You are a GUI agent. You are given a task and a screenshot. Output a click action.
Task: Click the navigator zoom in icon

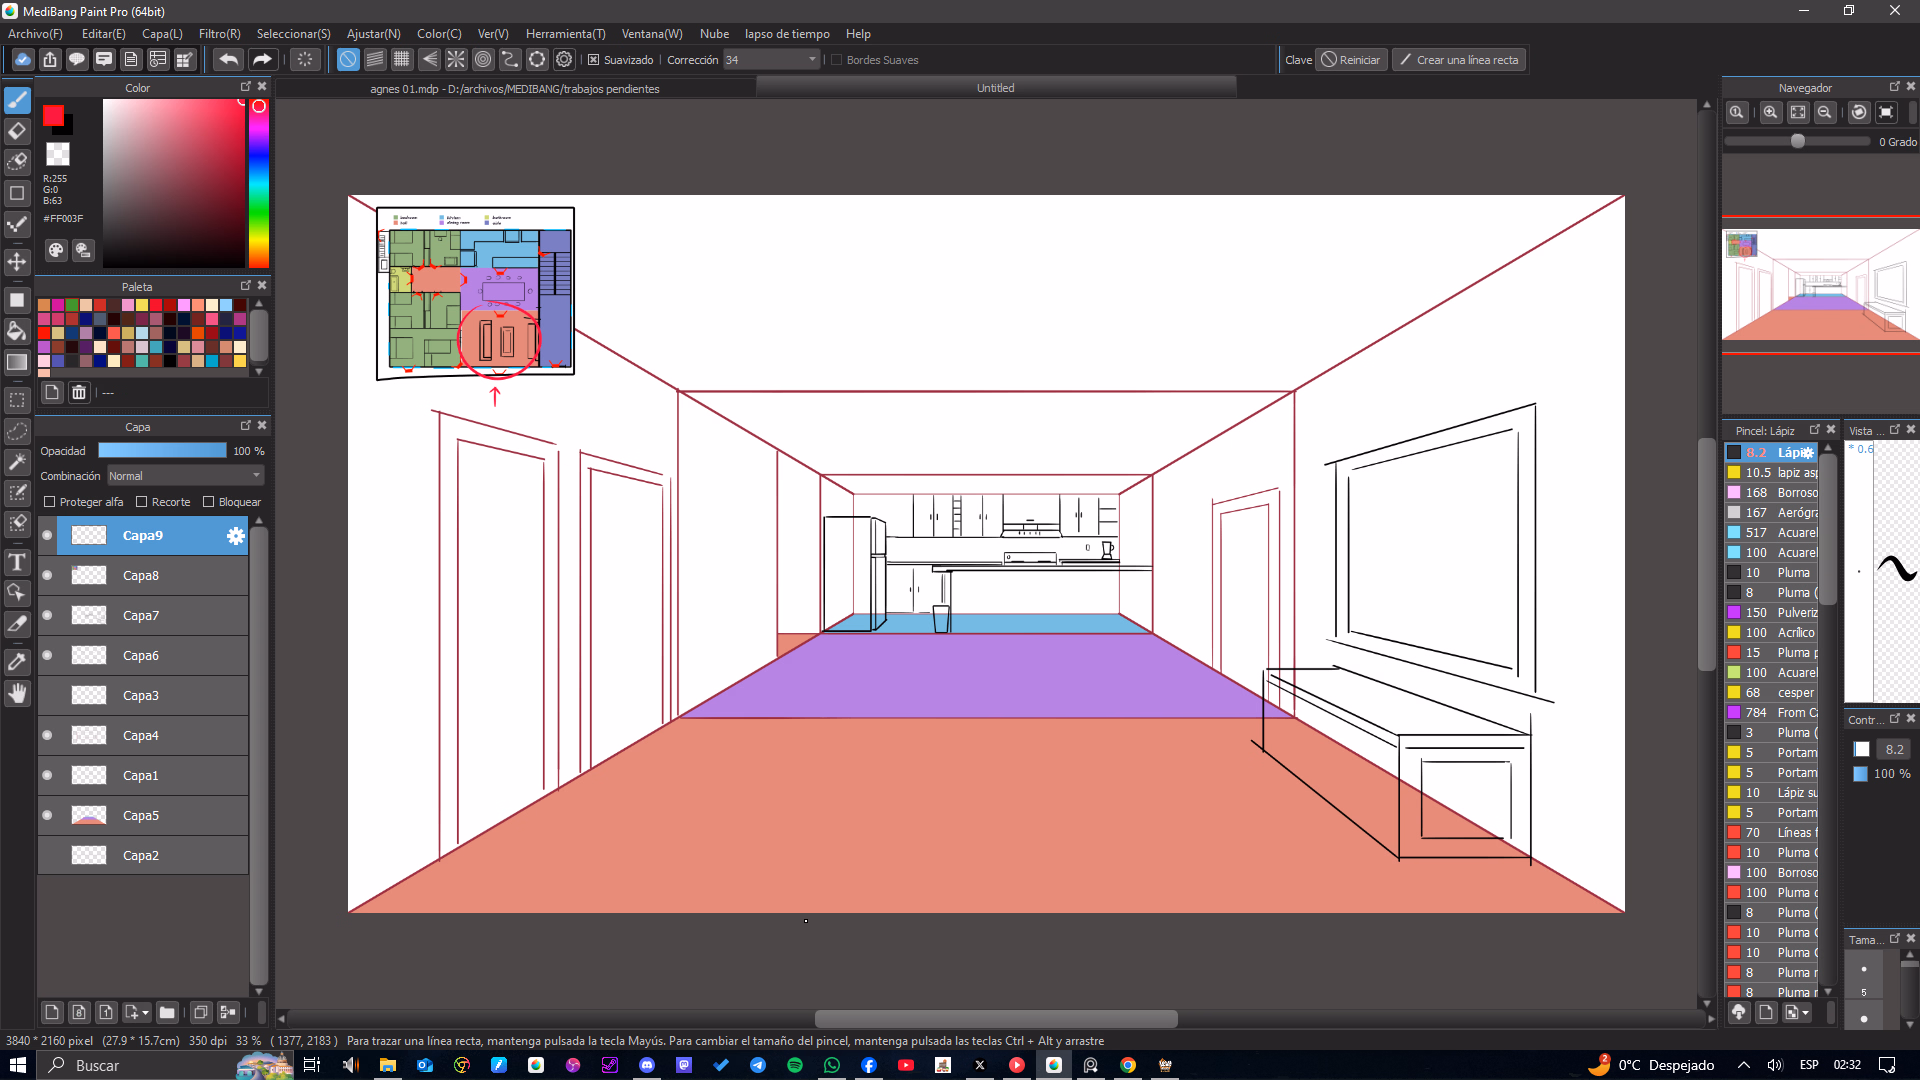[1770, 112]
